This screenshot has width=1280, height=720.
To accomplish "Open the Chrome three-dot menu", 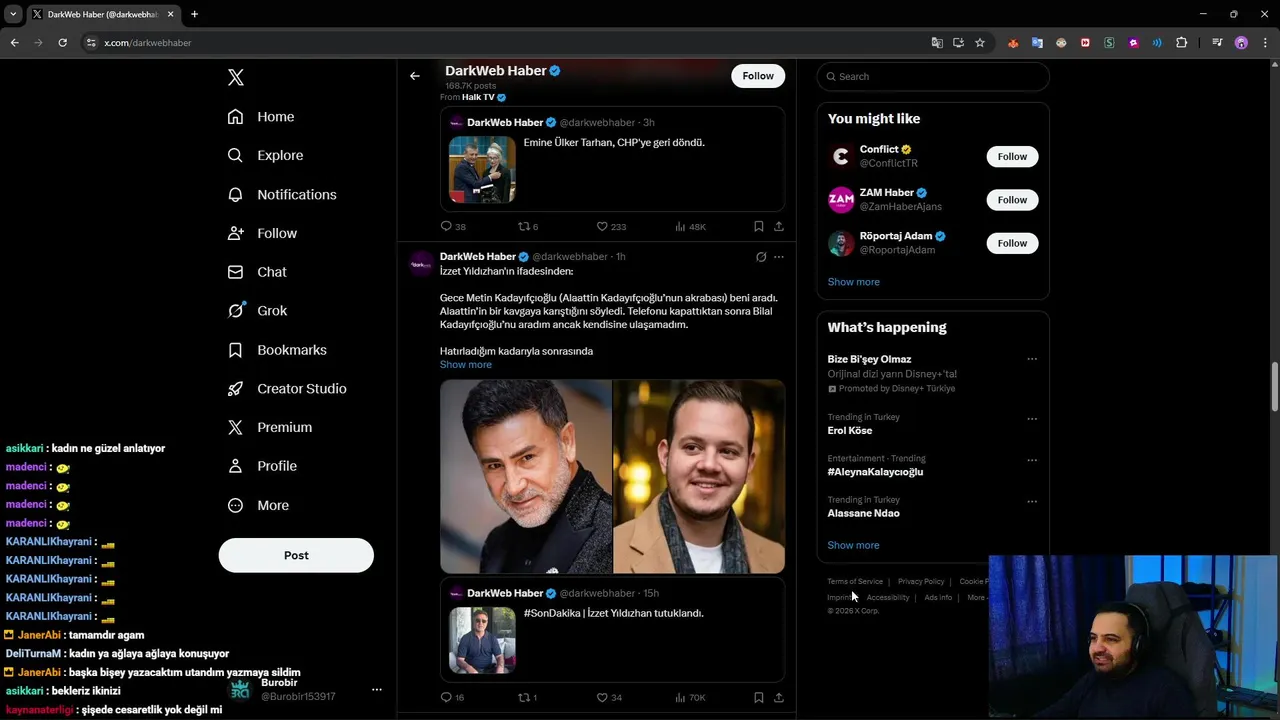I will (1266, 43).
